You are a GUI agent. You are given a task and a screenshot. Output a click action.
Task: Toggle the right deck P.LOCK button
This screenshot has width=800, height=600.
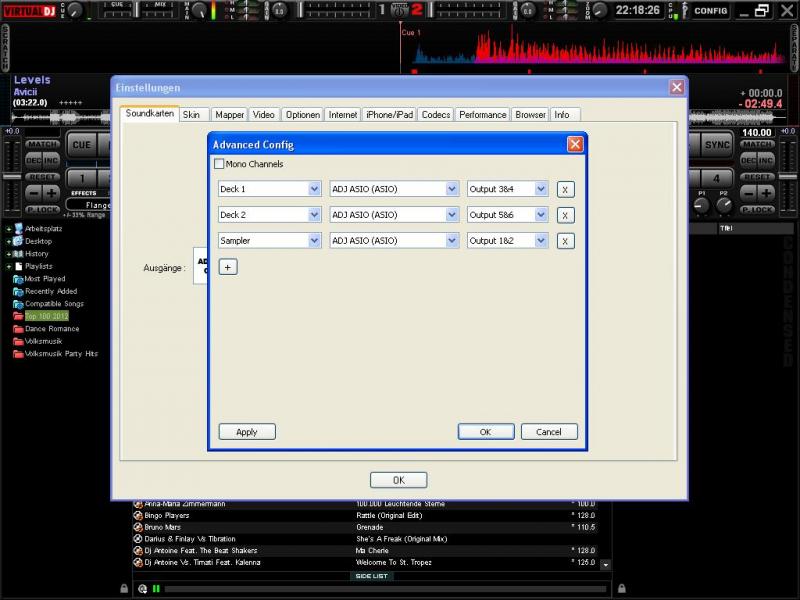pos(758,210)
